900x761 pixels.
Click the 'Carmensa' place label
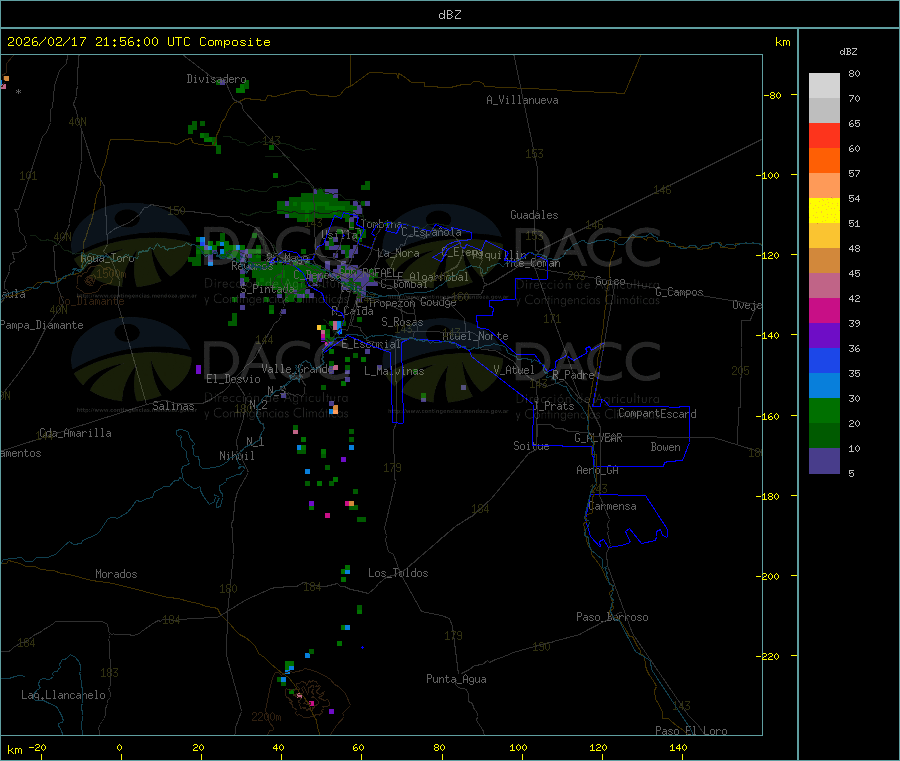point(612,506)
